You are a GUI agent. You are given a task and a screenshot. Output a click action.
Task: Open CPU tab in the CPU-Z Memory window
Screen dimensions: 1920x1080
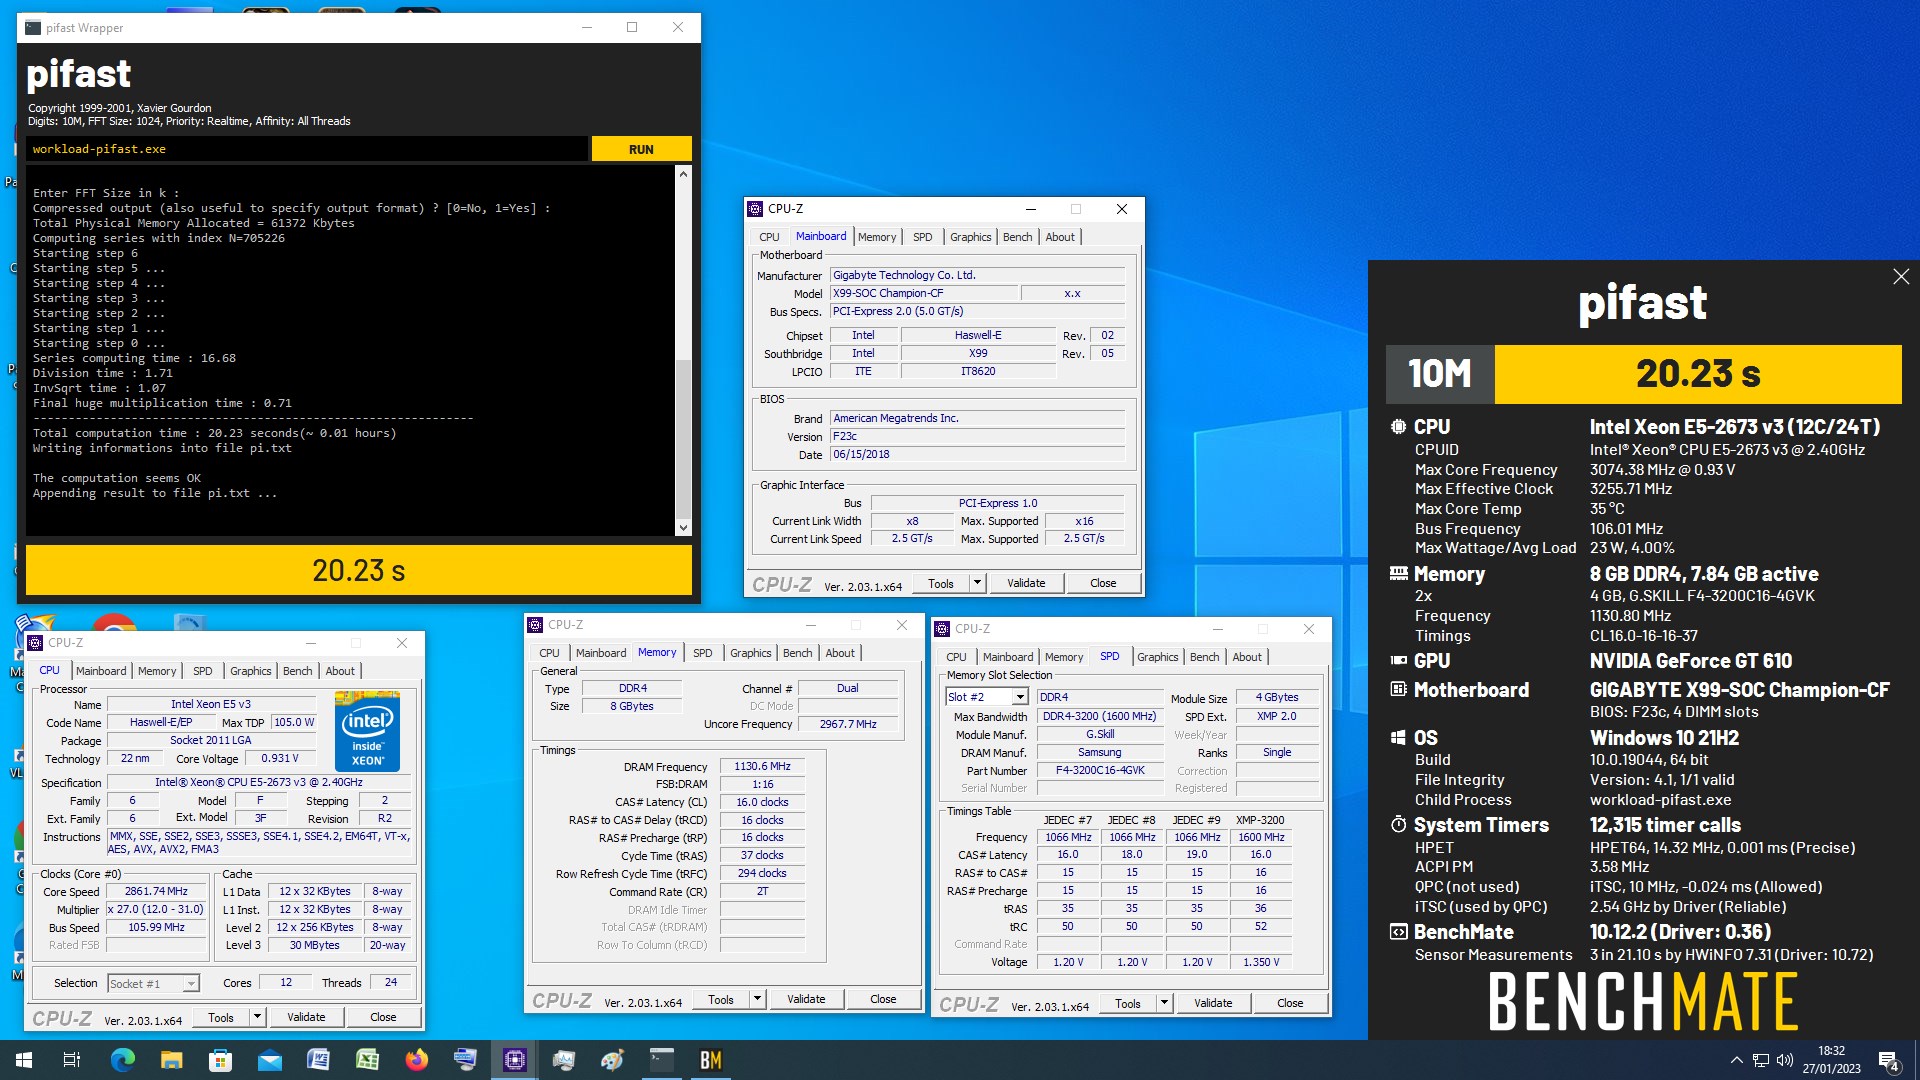(x=549, y=653)
